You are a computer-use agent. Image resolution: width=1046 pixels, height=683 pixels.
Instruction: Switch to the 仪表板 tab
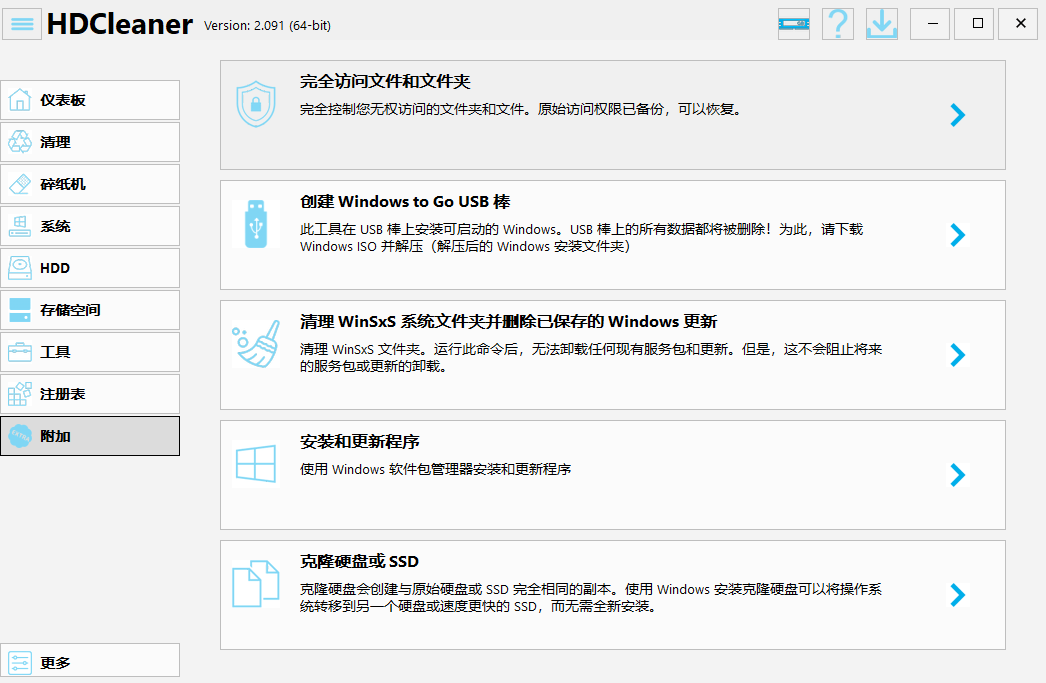coord(90,100)
